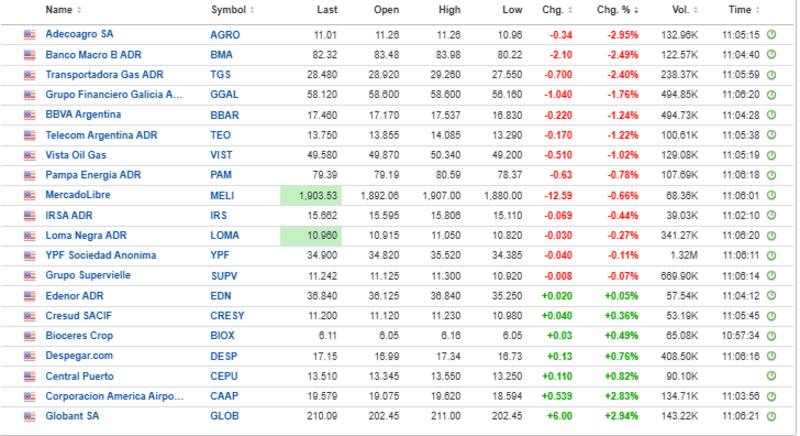This screenshot has height=436, width=800.
Task: Sort the table by the Name column
Action: point(62,10)
